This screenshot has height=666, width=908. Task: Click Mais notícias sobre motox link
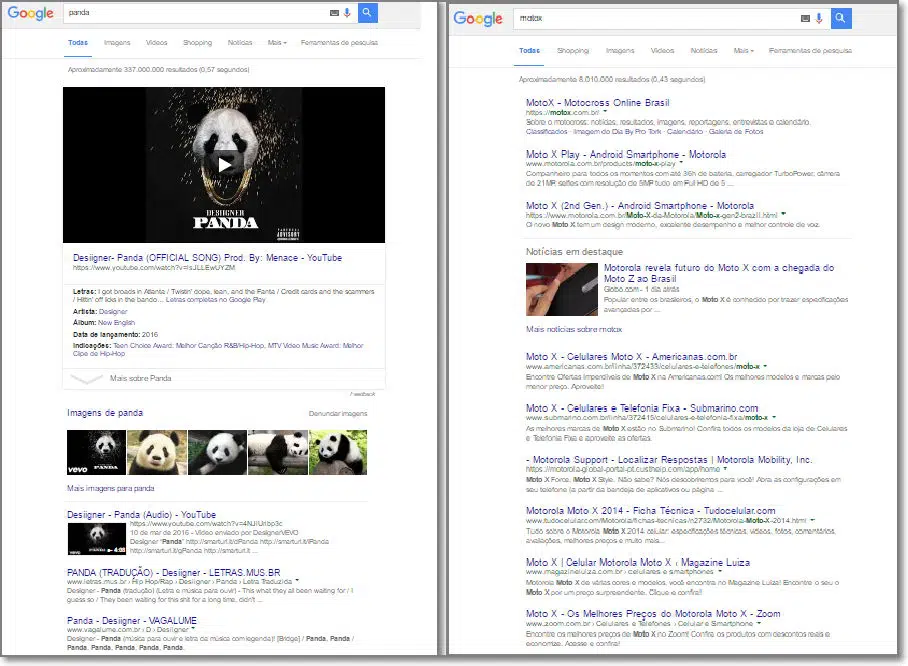pyautogui.click(x=574, y=329)
